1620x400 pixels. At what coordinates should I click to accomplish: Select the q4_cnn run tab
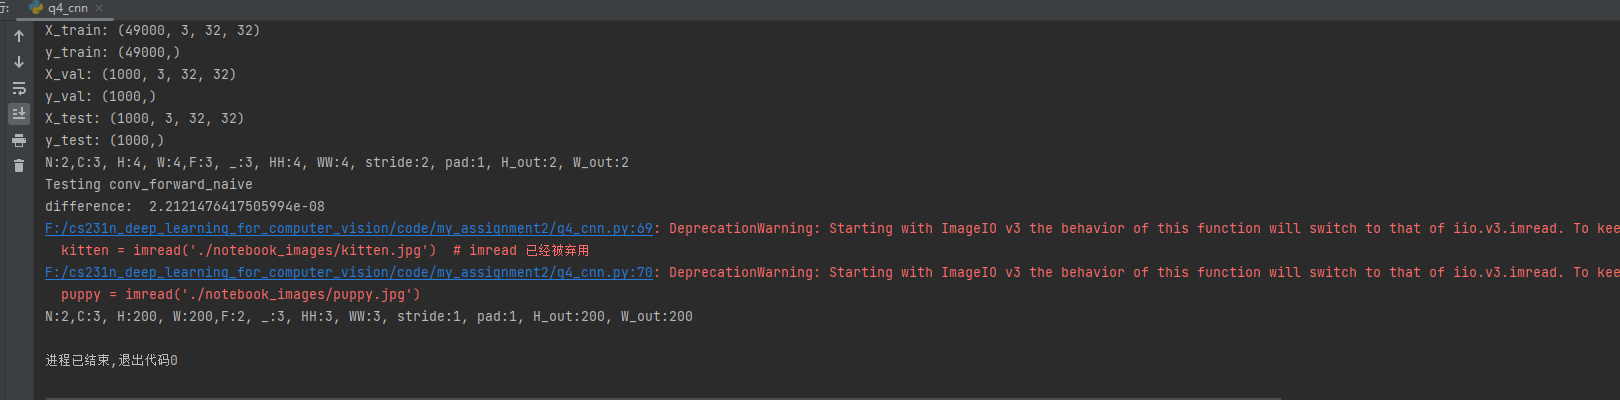click(66, 8)
